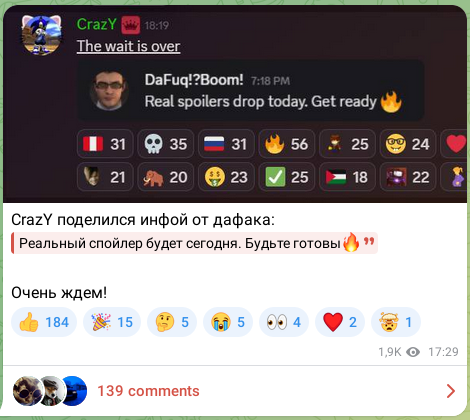
Task: Open the commenter avatars beside comments count
Action: [50, 391]
